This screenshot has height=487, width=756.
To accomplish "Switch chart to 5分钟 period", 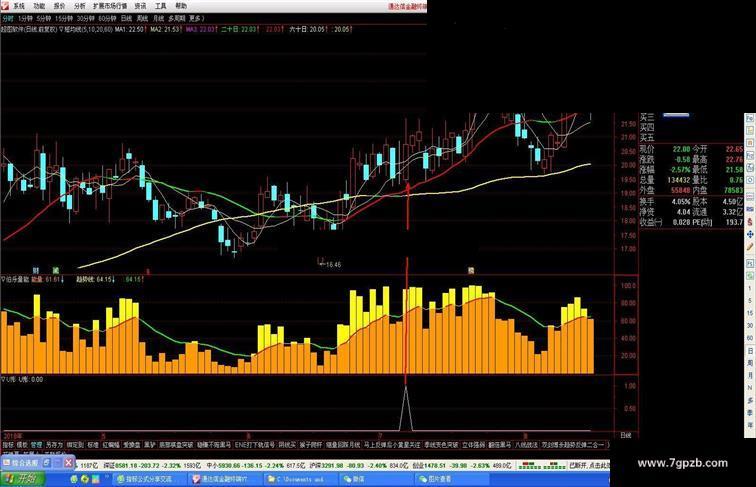I will [x=43, y=18].
